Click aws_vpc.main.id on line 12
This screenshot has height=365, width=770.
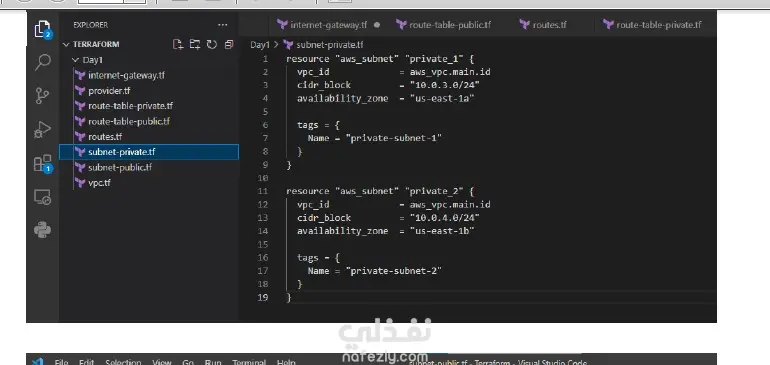pyautogui.click(x=450, y=204)
